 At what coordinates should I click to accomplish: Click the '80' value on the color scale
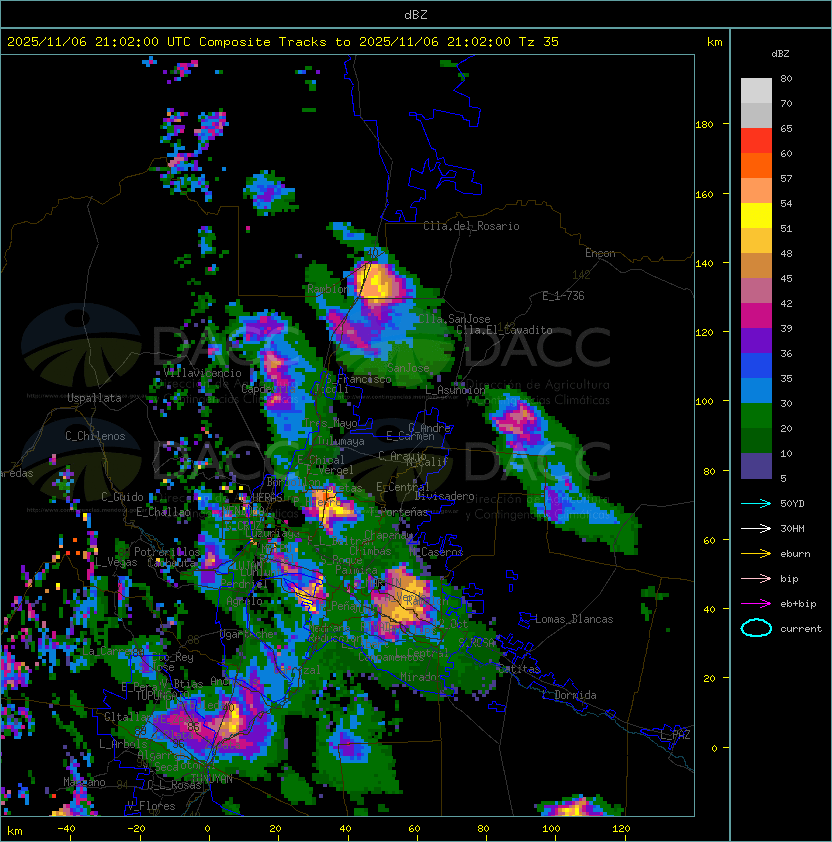pyautogui.click(x=786, y=78)
